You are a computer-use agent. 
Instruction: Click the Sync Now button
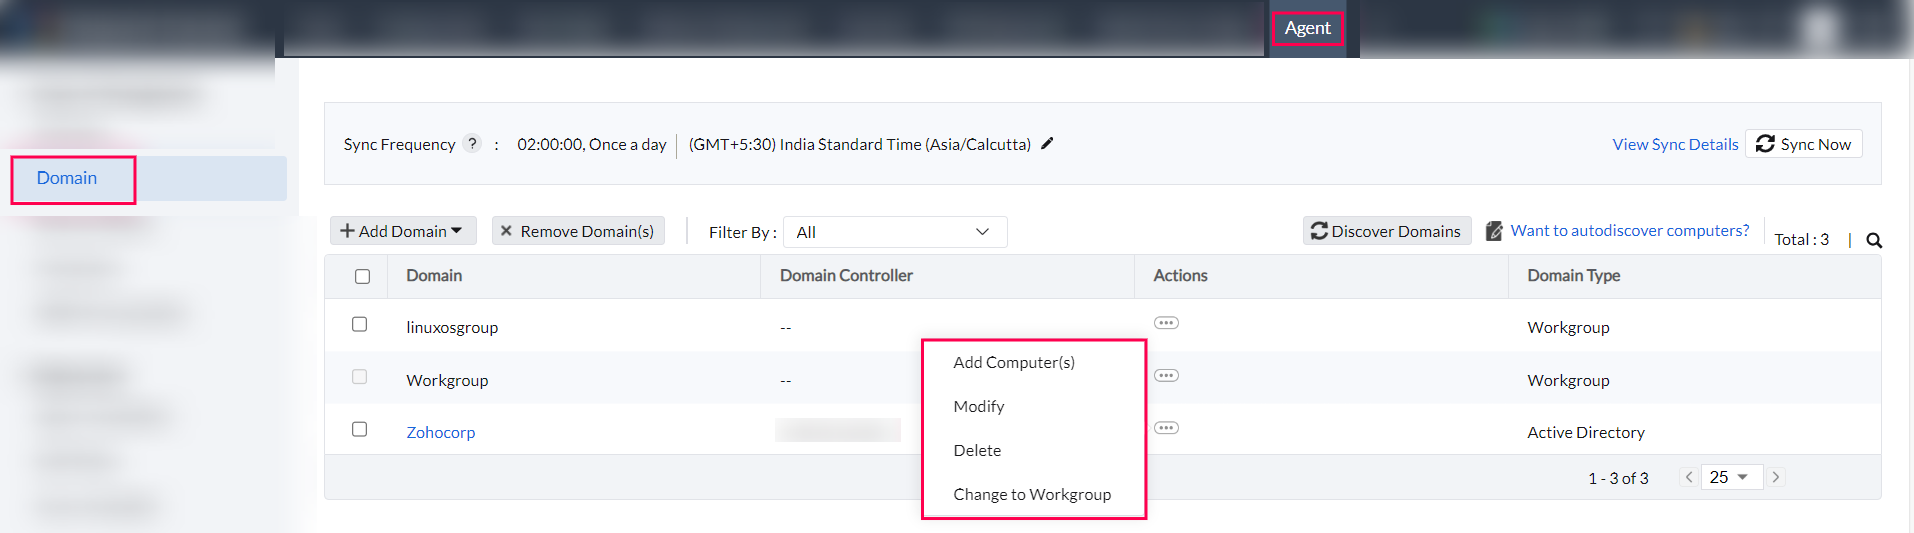[1803, 144]
